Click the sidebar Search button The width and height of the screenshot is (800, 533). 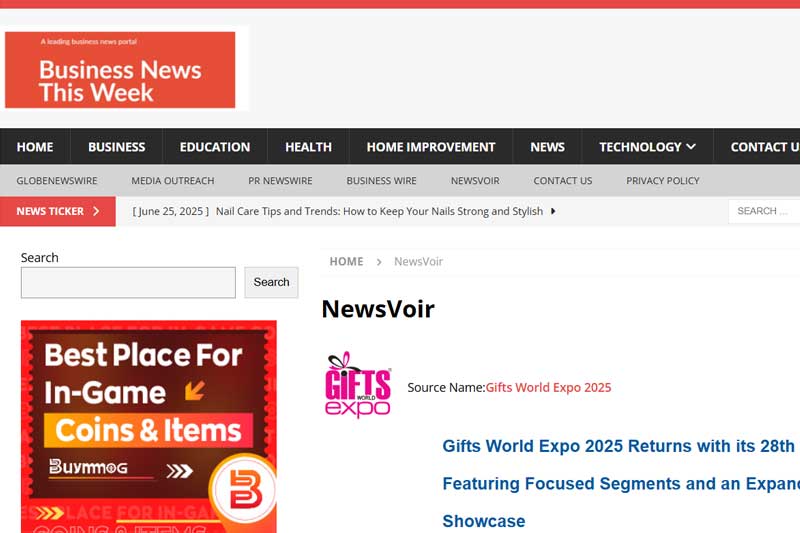point(271,283)
